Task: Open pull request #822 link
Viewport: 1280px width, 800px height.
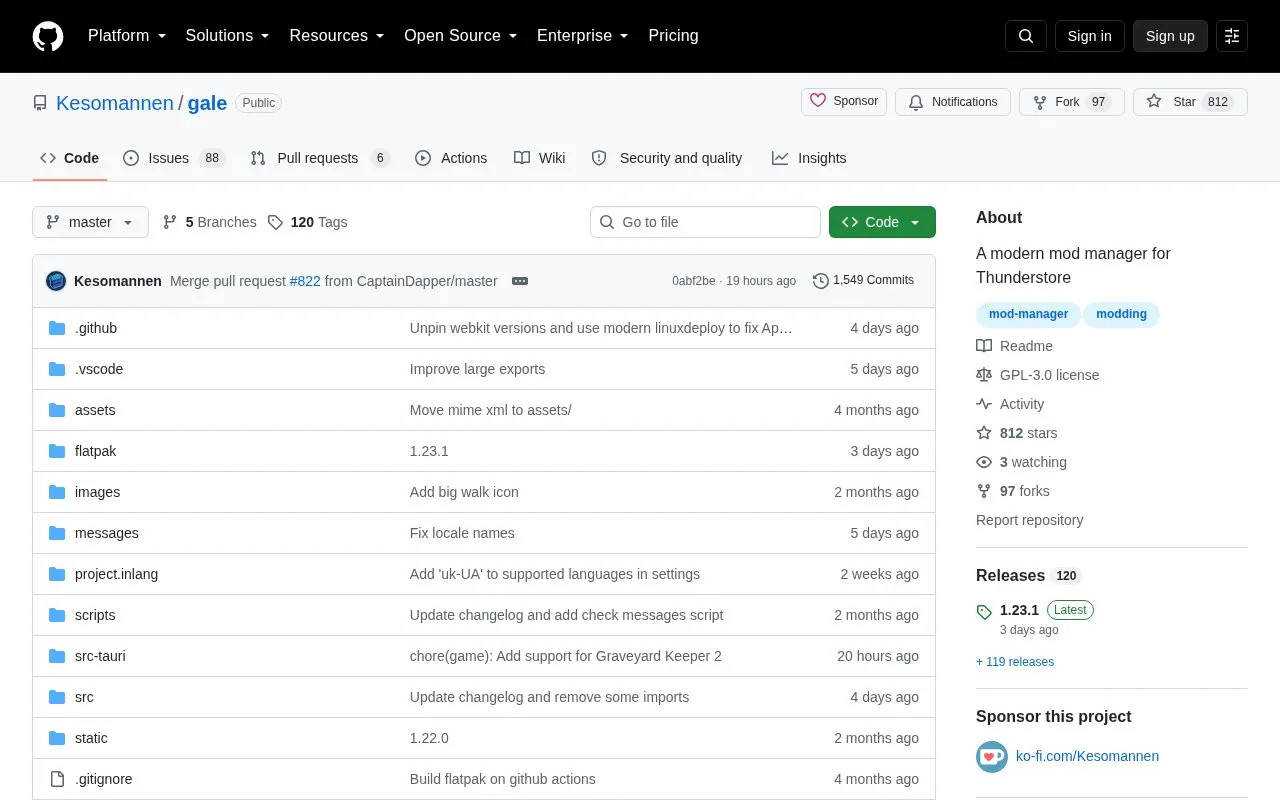Action: (305, 281)
